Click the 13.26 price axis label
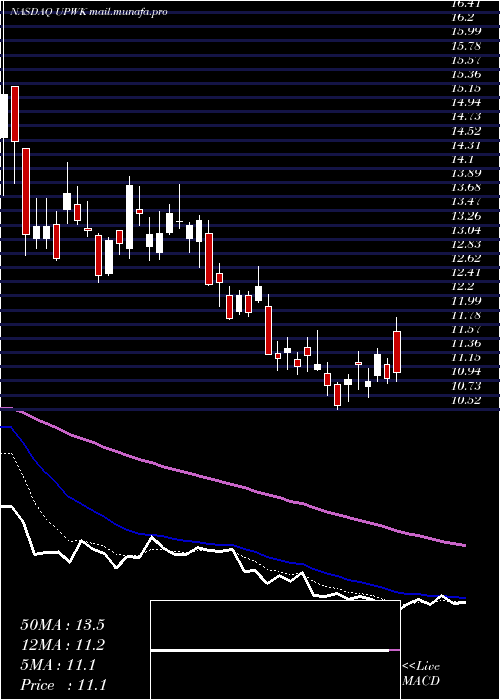The width and height of the screenshot is (500, 700). (x=466, y=216)
